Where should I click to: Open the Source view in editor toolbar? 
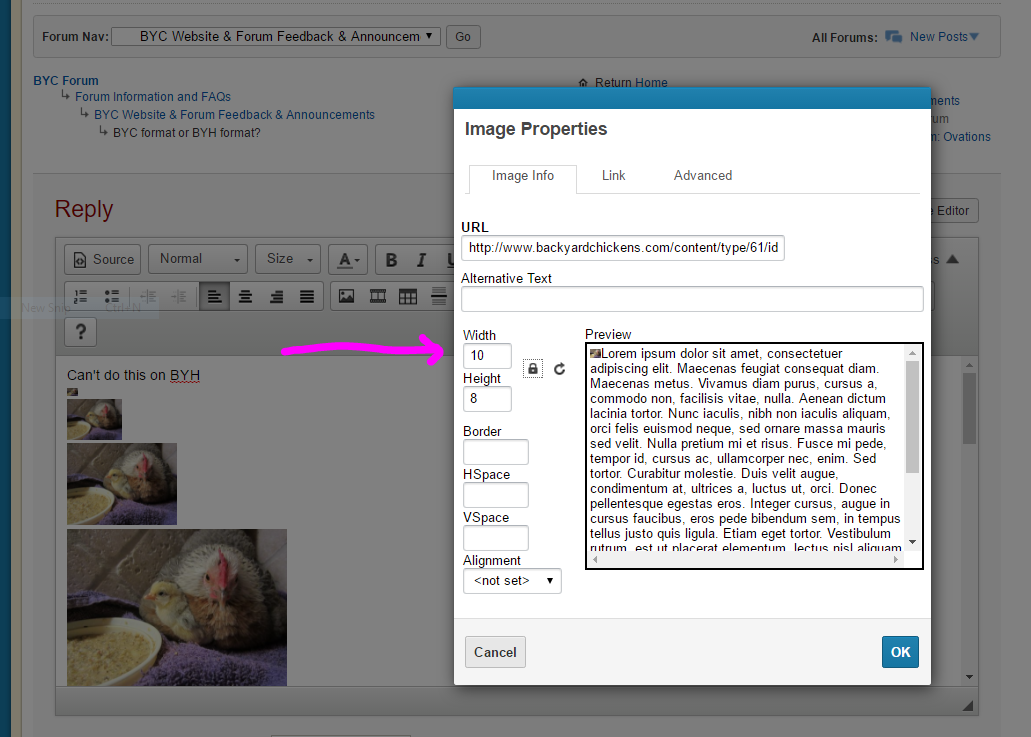[x=103, y=259]
